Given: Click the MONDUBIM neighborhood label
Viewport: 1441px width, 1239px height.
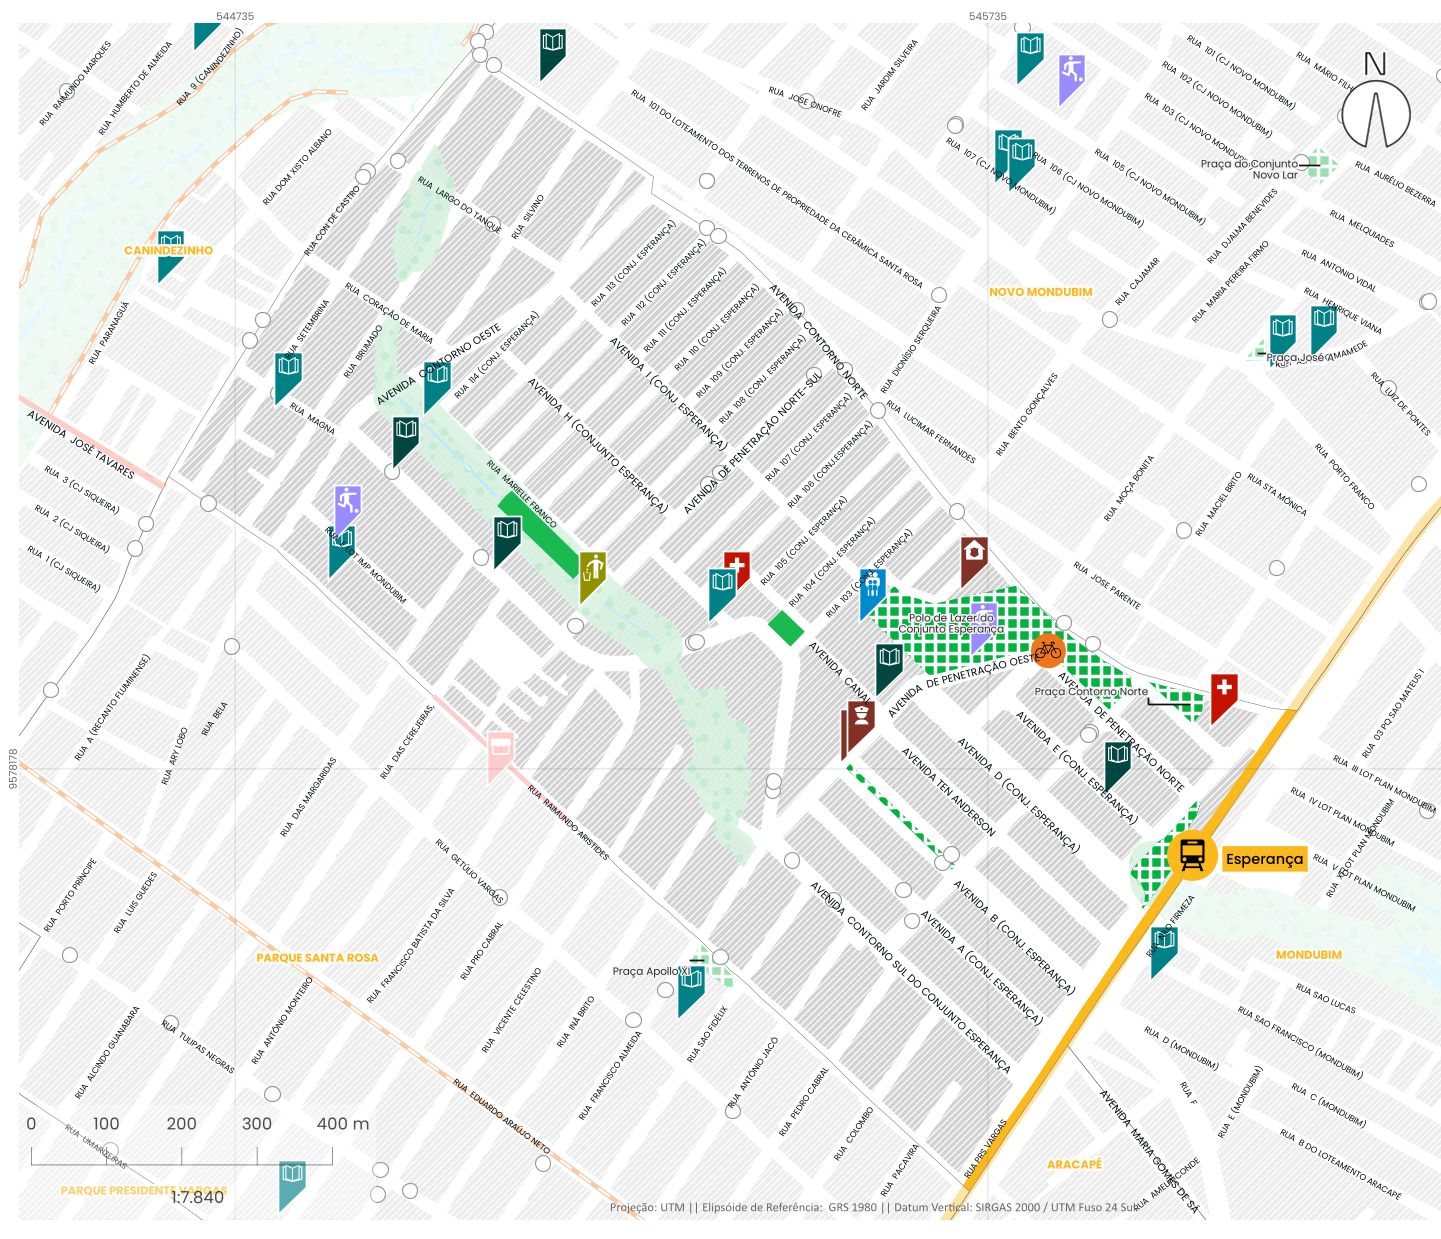Looking at the screenshot, I should (1309, 955).
